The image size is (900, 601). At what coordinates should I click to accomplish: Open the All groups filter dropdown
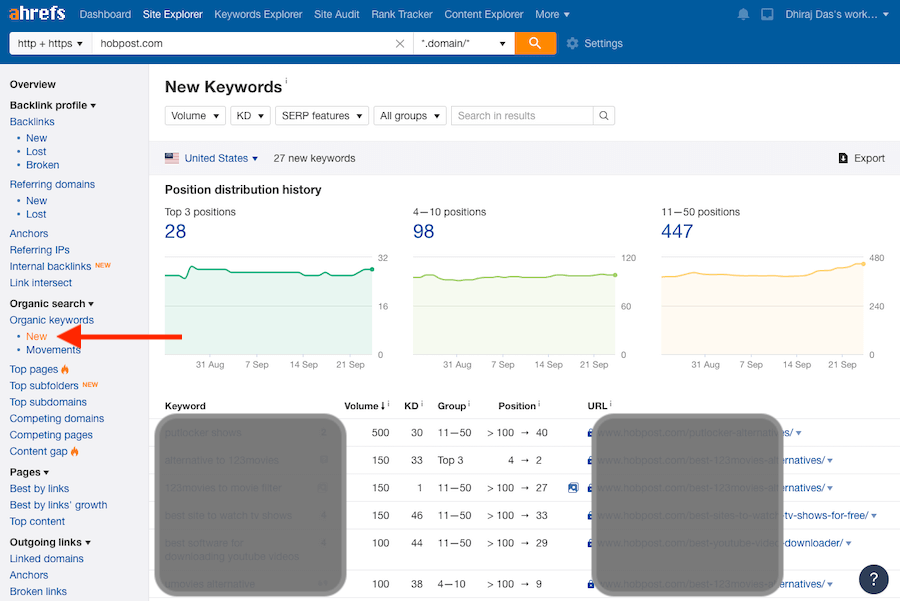point(410,115)
